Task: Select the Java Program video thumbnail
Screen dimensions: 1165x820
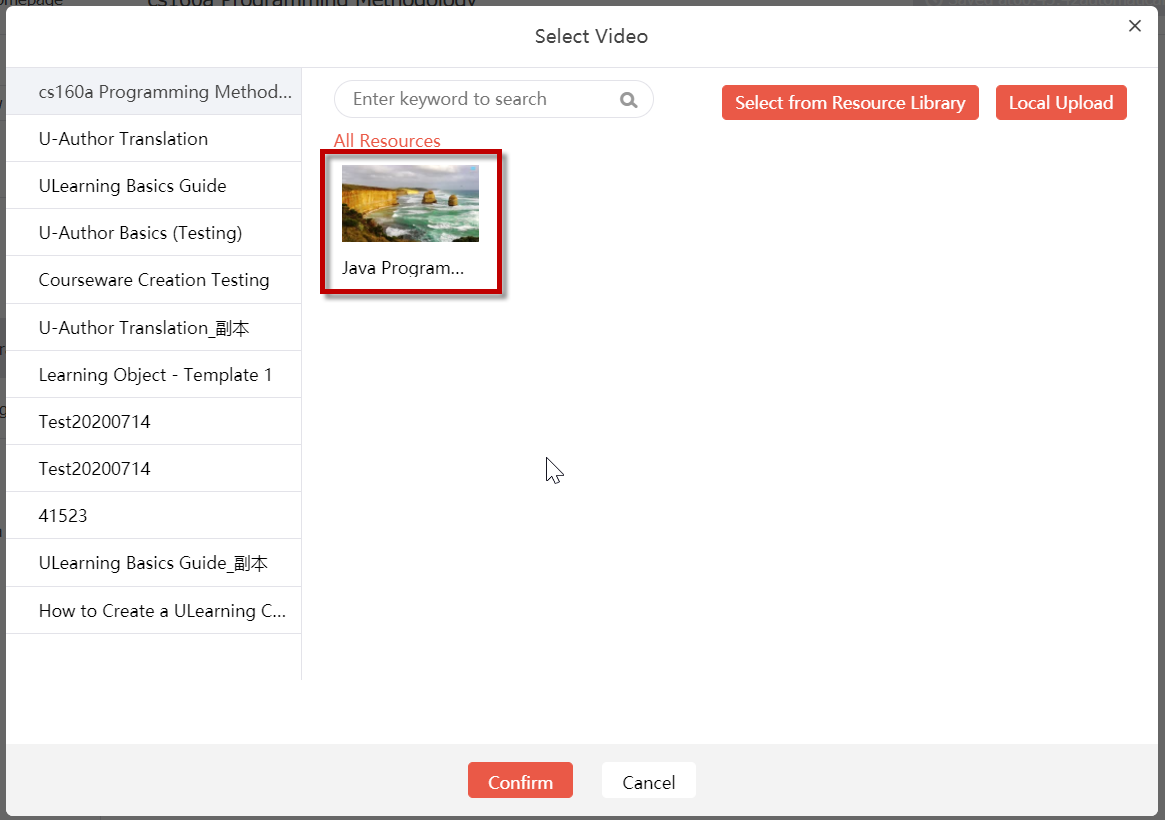Action: 410,204
